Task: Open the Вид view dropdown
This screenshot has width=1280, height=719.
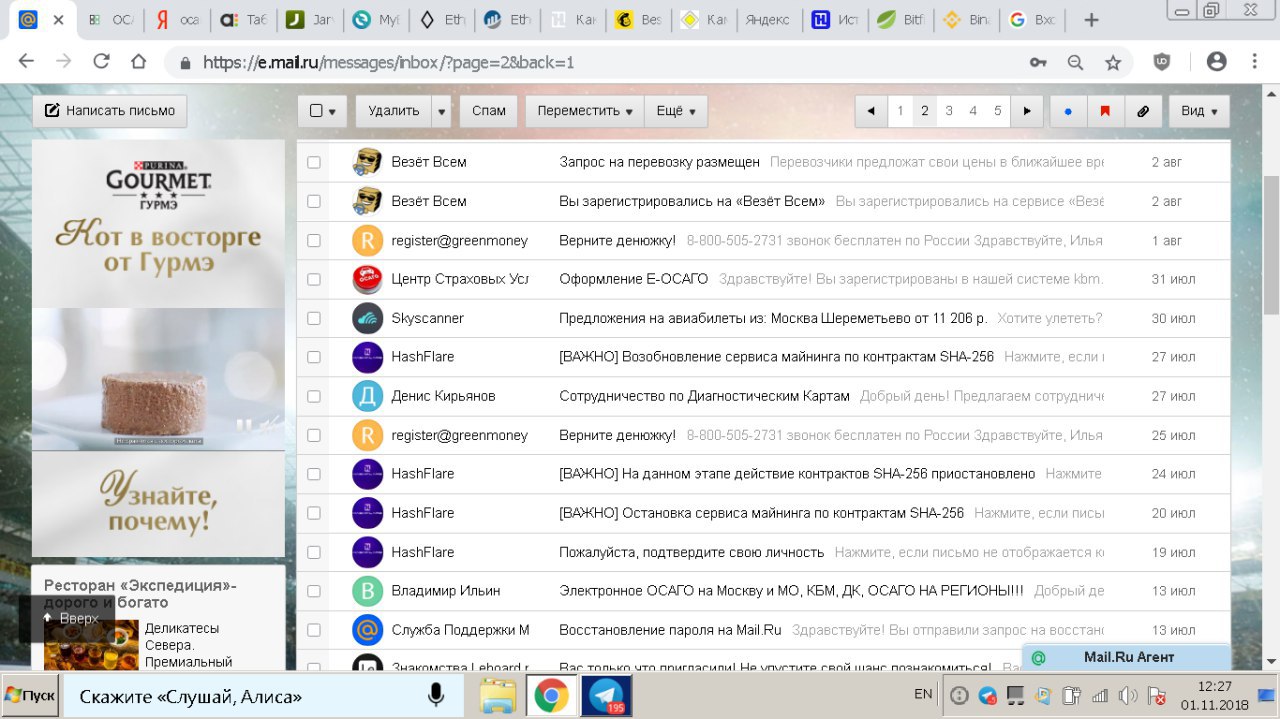Action: click(x=1199, y=111)
